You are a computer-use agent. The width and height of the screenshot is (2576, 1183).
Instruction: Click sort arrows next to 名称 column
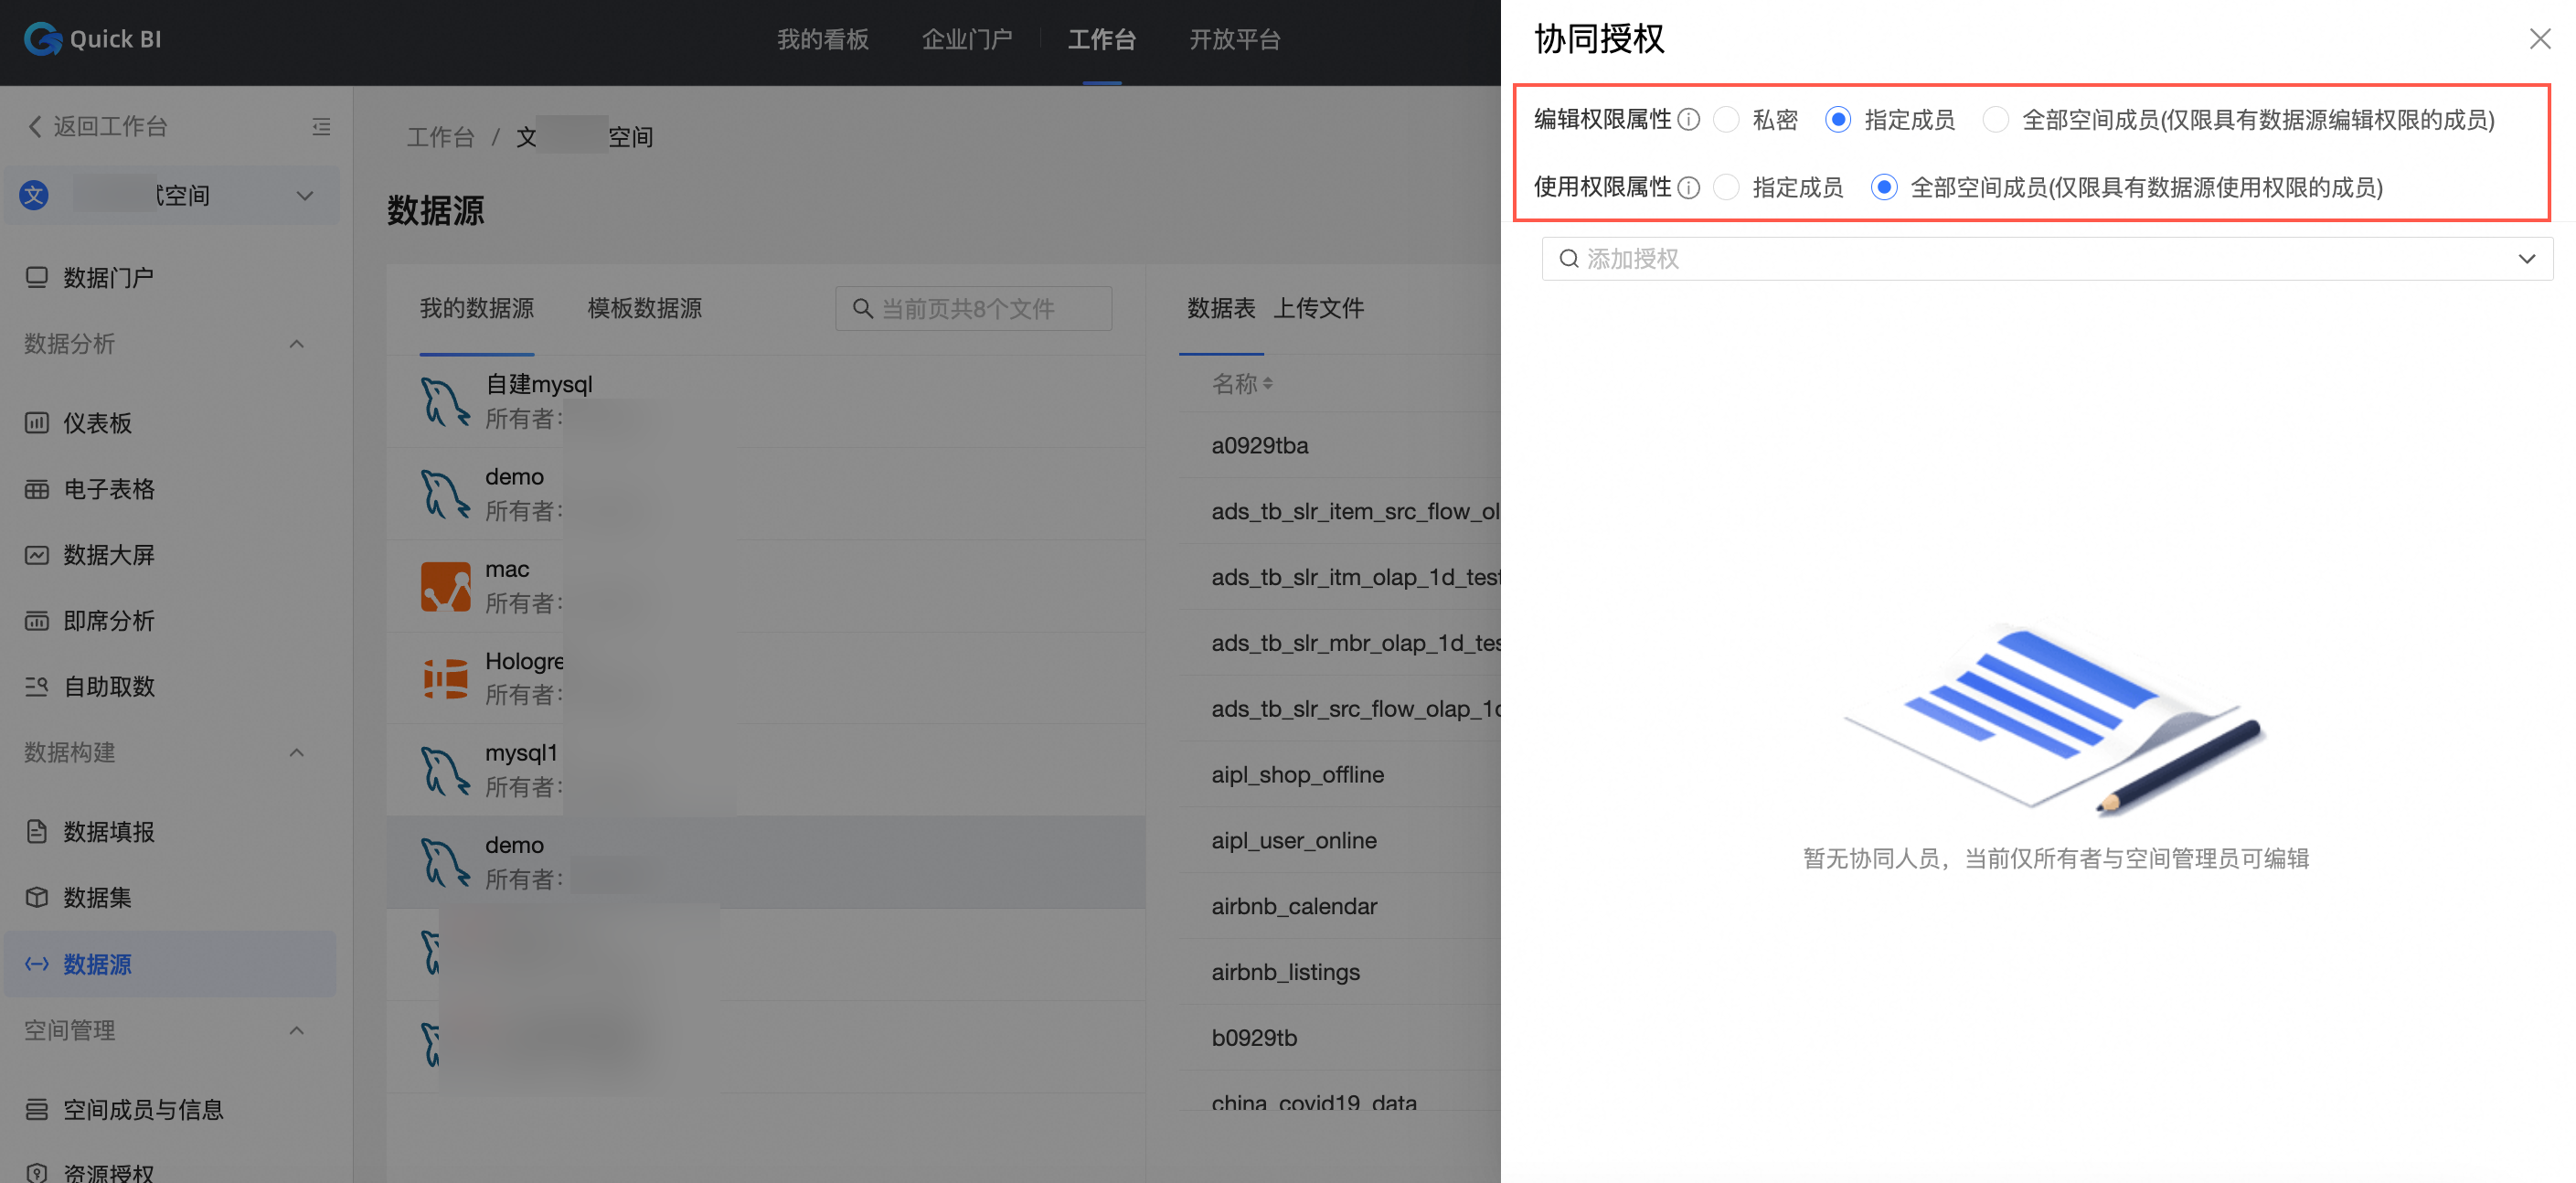point(1268,384)
